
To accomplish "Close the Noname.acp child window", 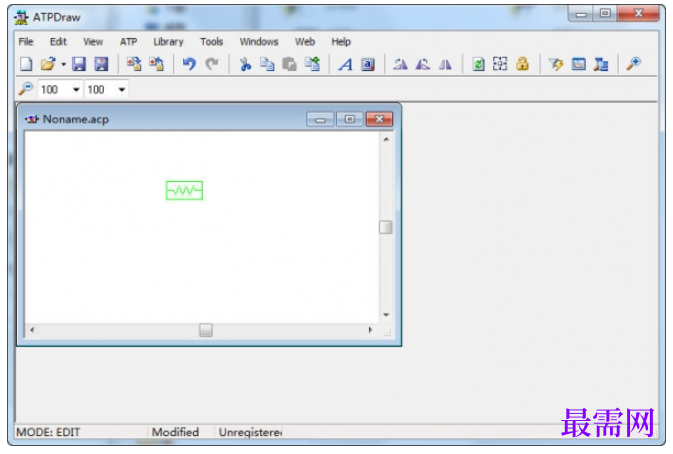I will point(379,119).
